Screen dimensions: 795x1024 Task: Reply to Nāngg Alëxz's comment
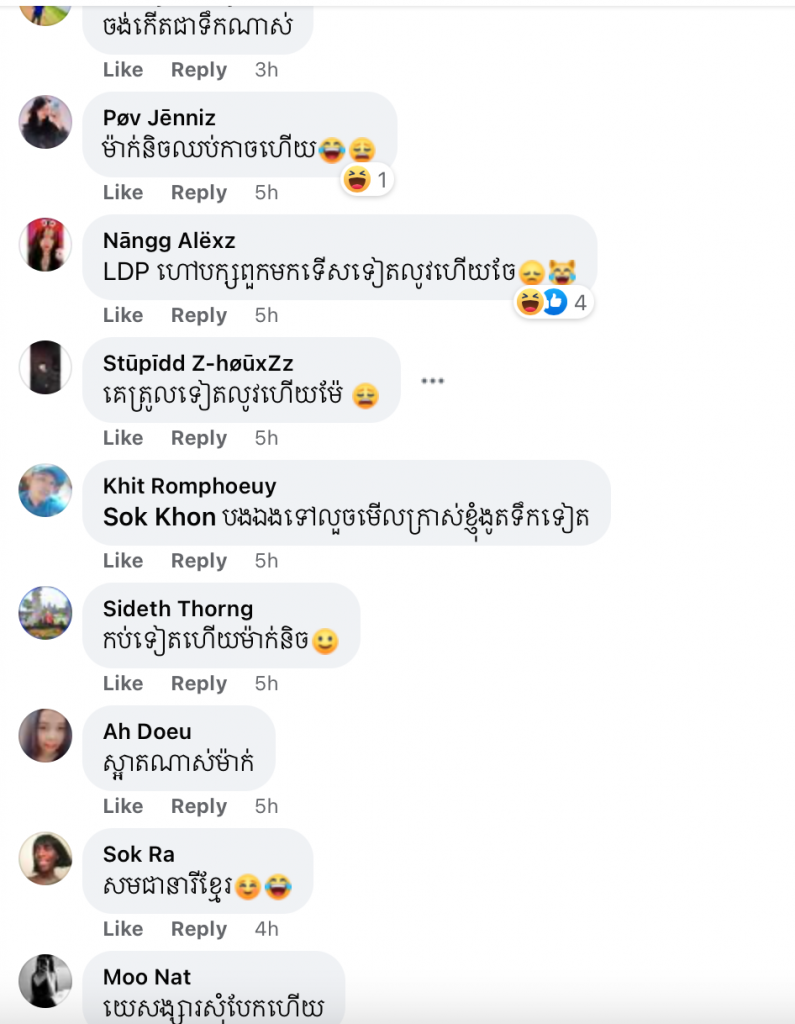(199, 315)
